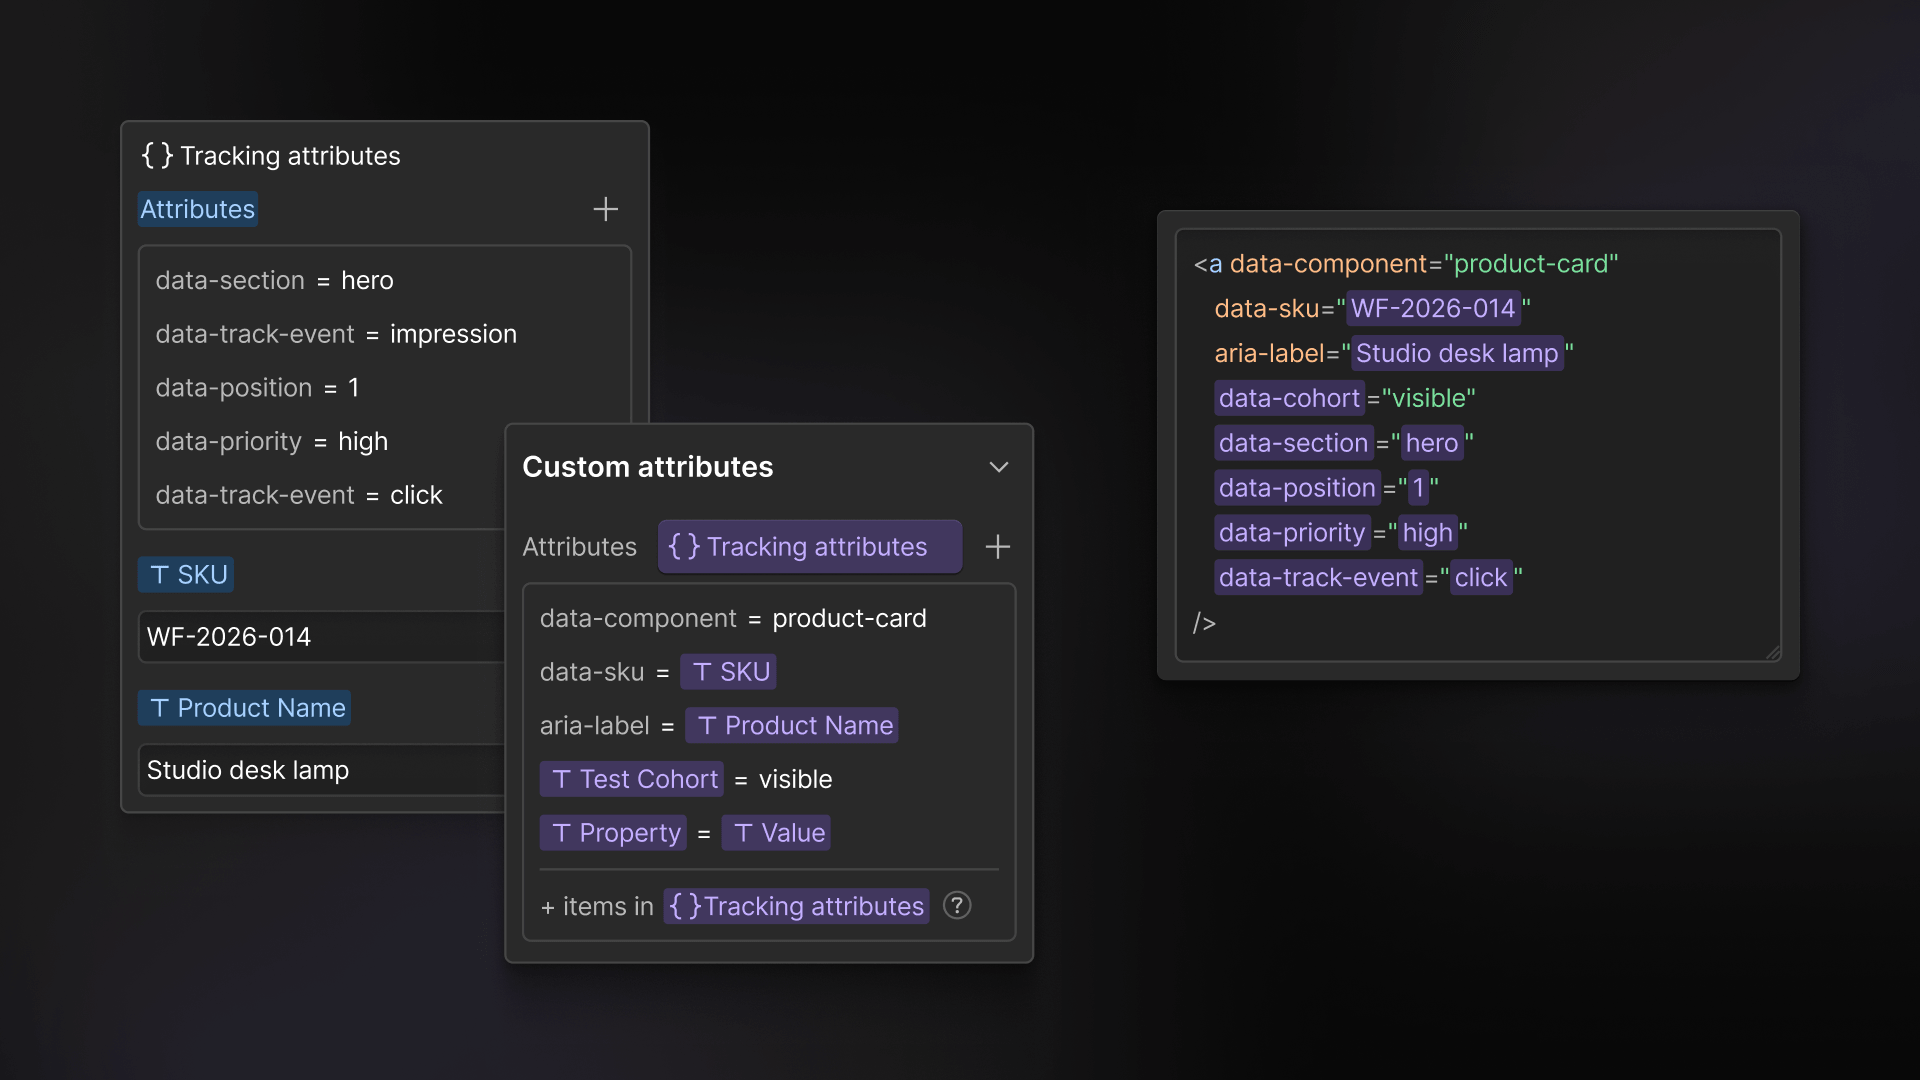Viewport: 1920px width, 1080px height.
Task: Select the data-track-event = impression row
Action: click(x=336, y=334)
